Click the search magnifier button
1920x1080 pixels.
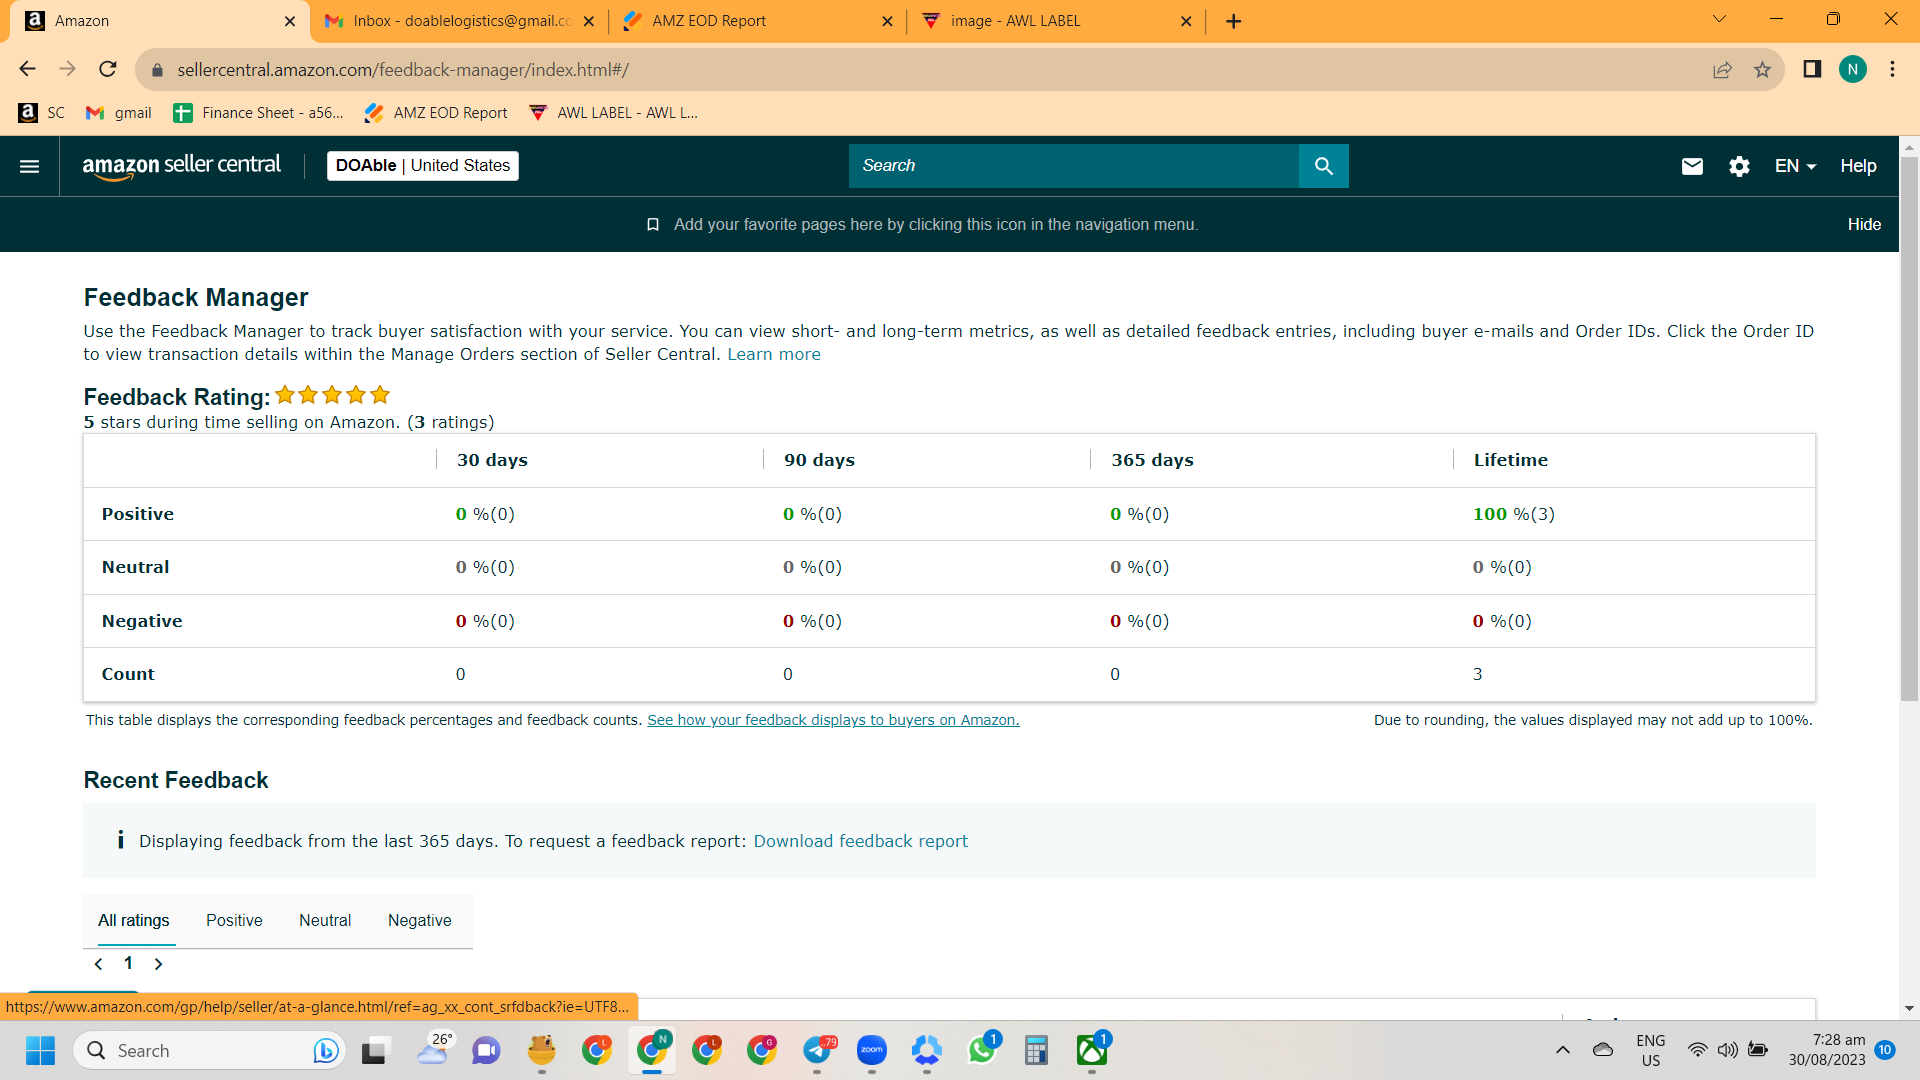[x=1323, y=166]
